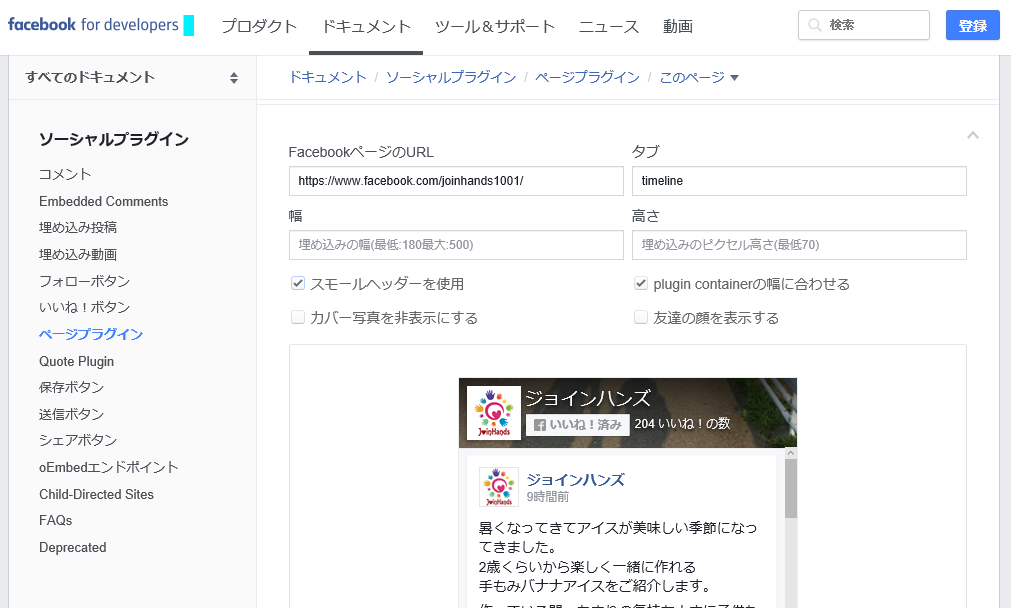The height and width of the screenshot is (608, 1011).
Task: Open oEmbedエンドポイント in the sidebar
Action: [x=109, y=467]
